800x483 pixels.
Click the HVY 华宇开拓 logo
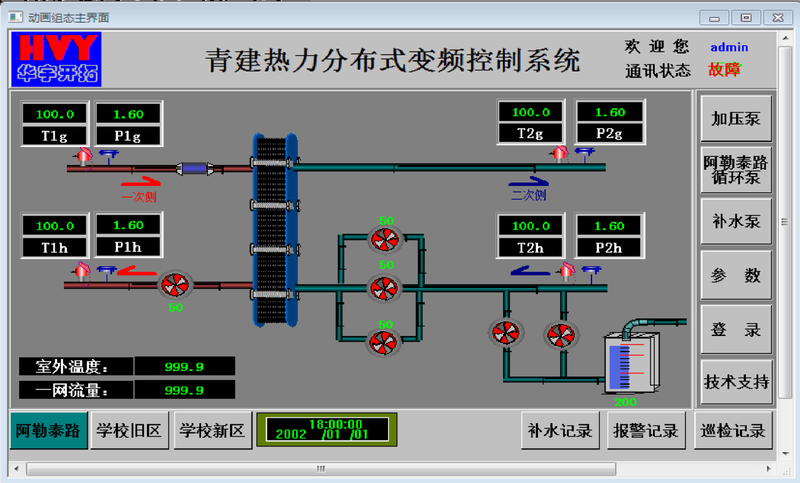[56, 59]
